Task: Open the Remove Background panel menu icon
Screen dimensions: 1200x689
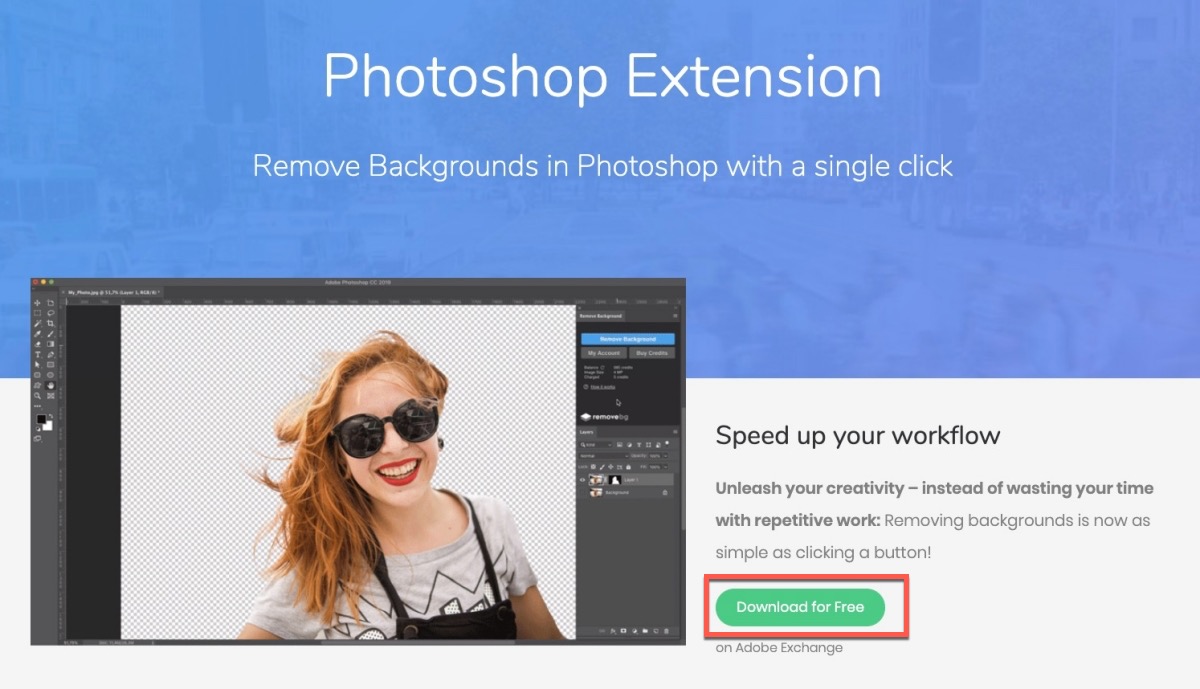Action: click(x=675, y=316)
